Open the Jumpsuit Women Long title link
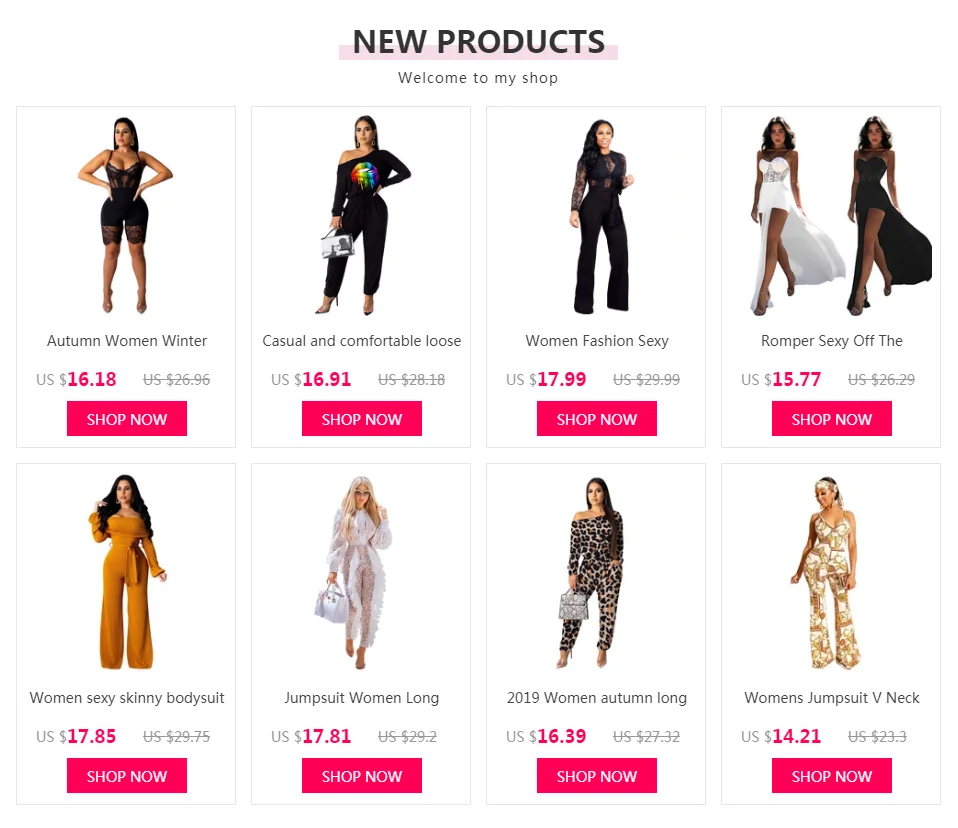 click(362, 698)
